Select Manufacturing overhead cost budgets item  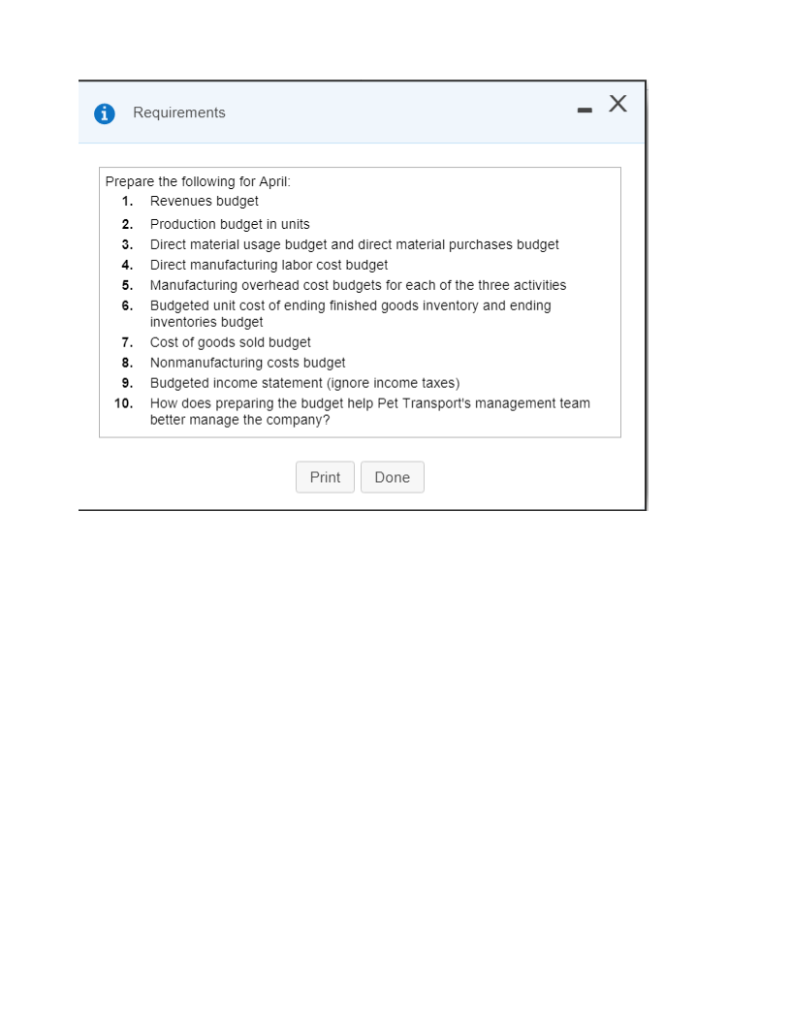pos(358,285)
